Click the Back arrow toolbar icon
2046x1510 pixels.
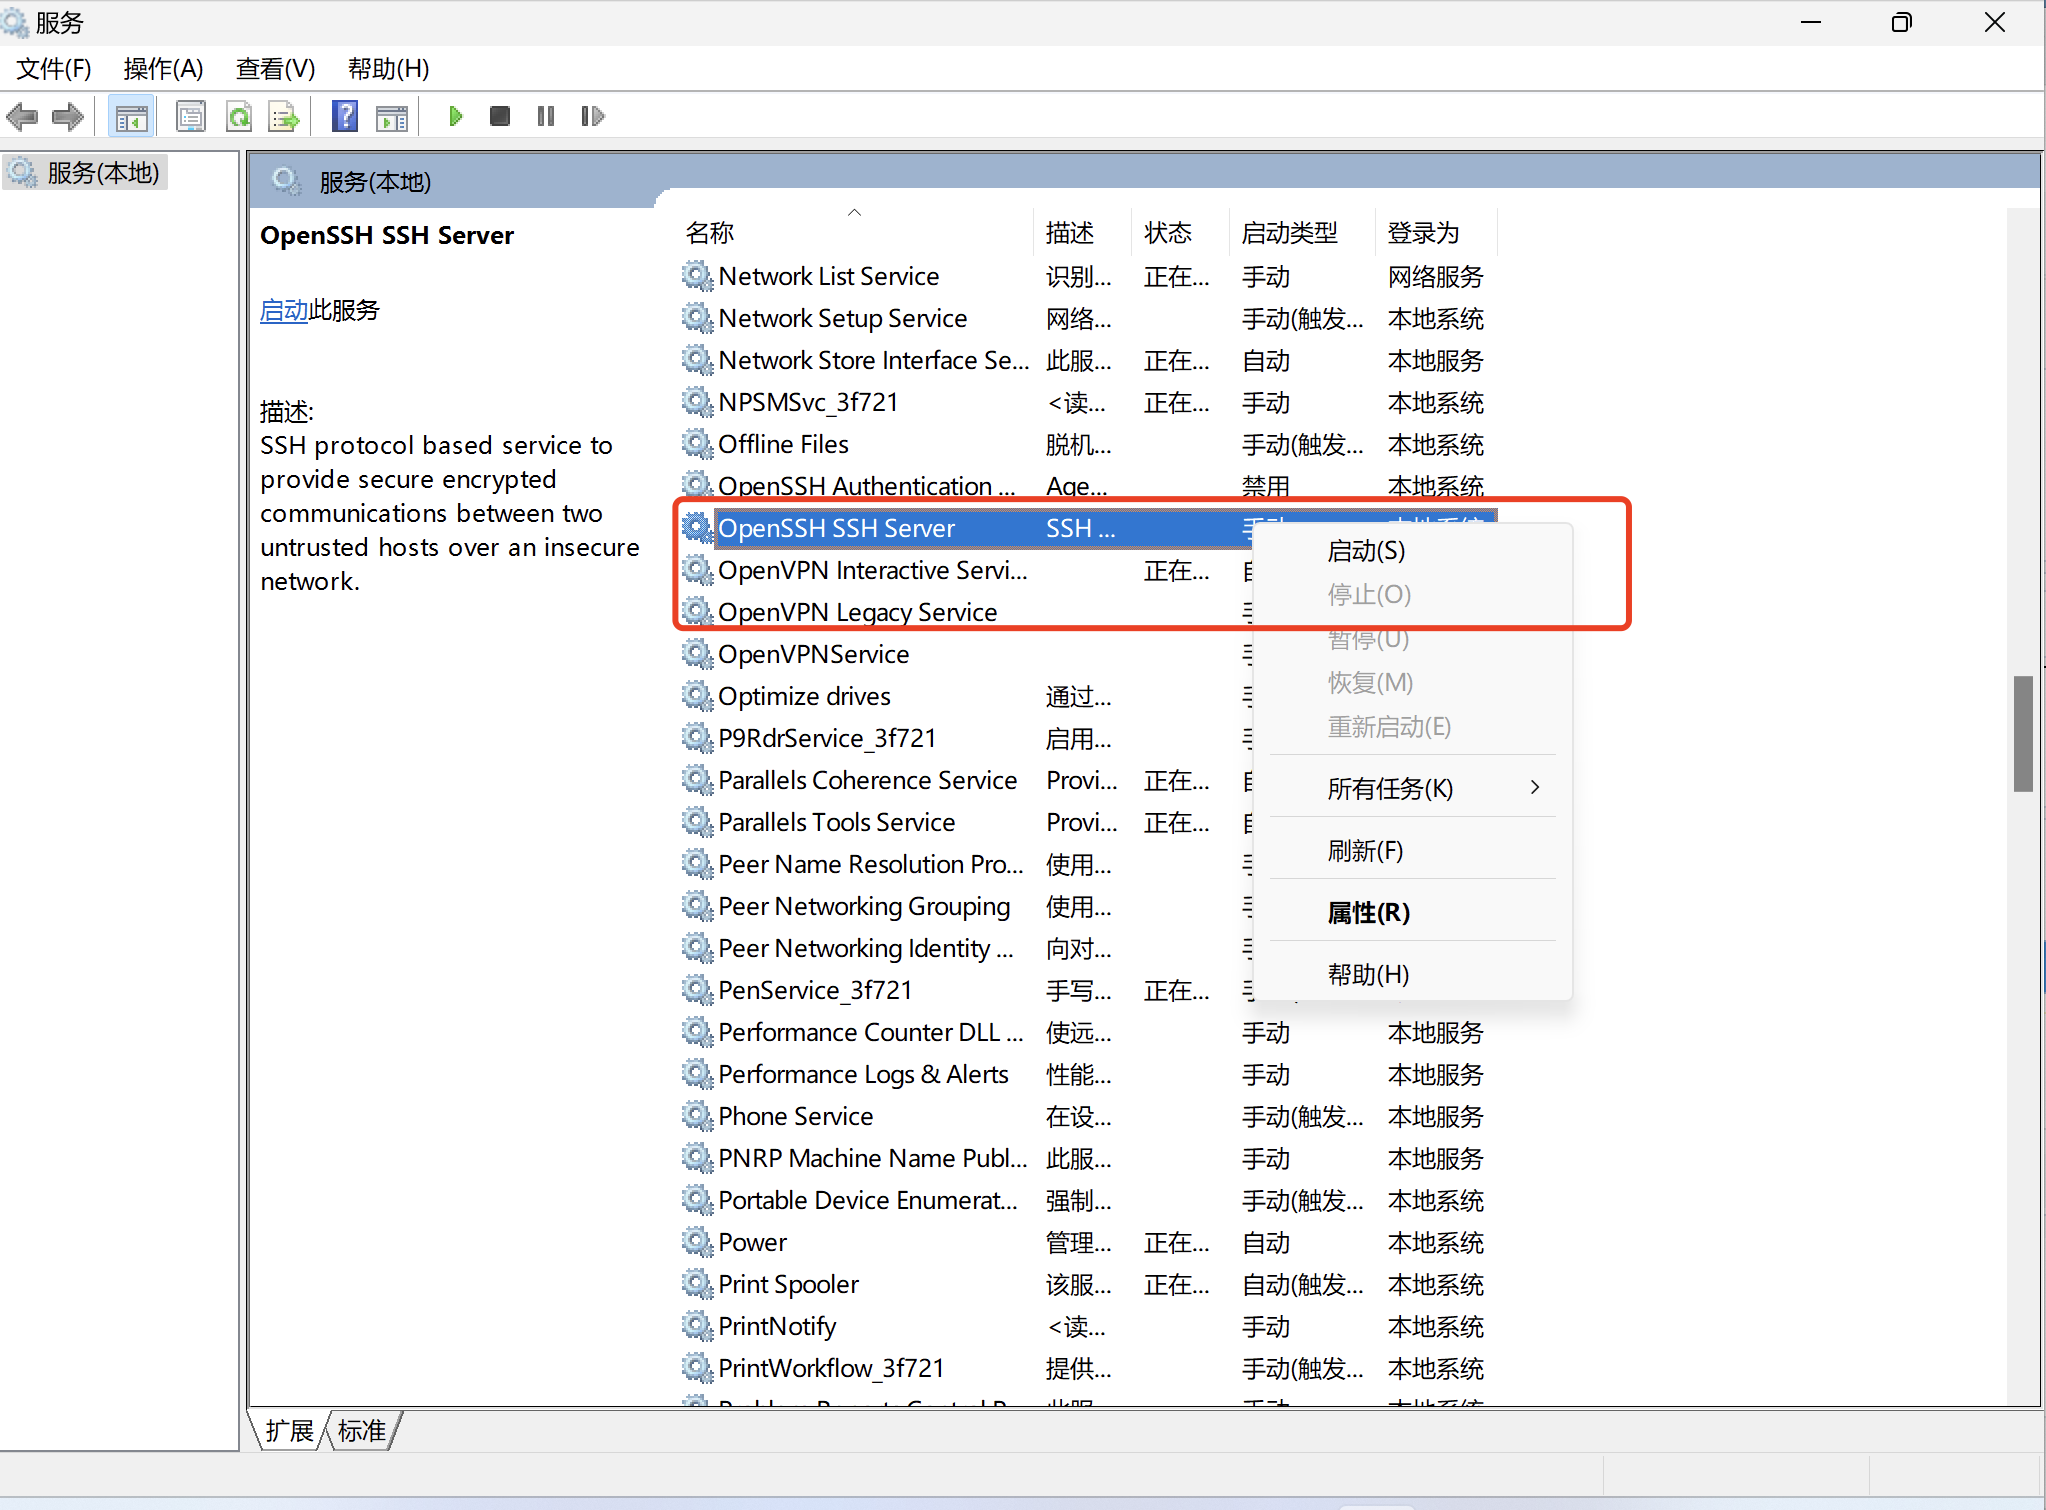(x=22, y=117)
